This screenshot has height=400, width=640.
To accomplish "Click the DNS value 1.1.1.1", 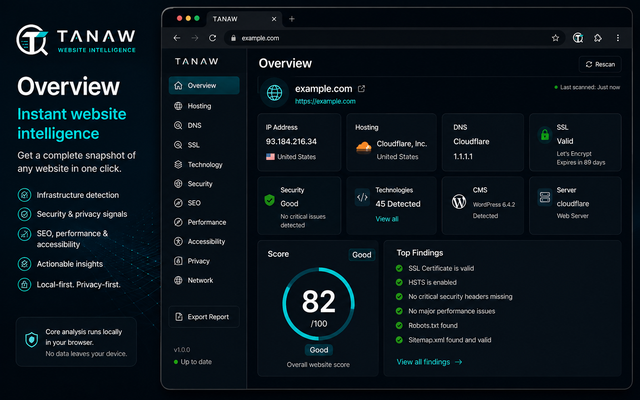I will 463,157.
